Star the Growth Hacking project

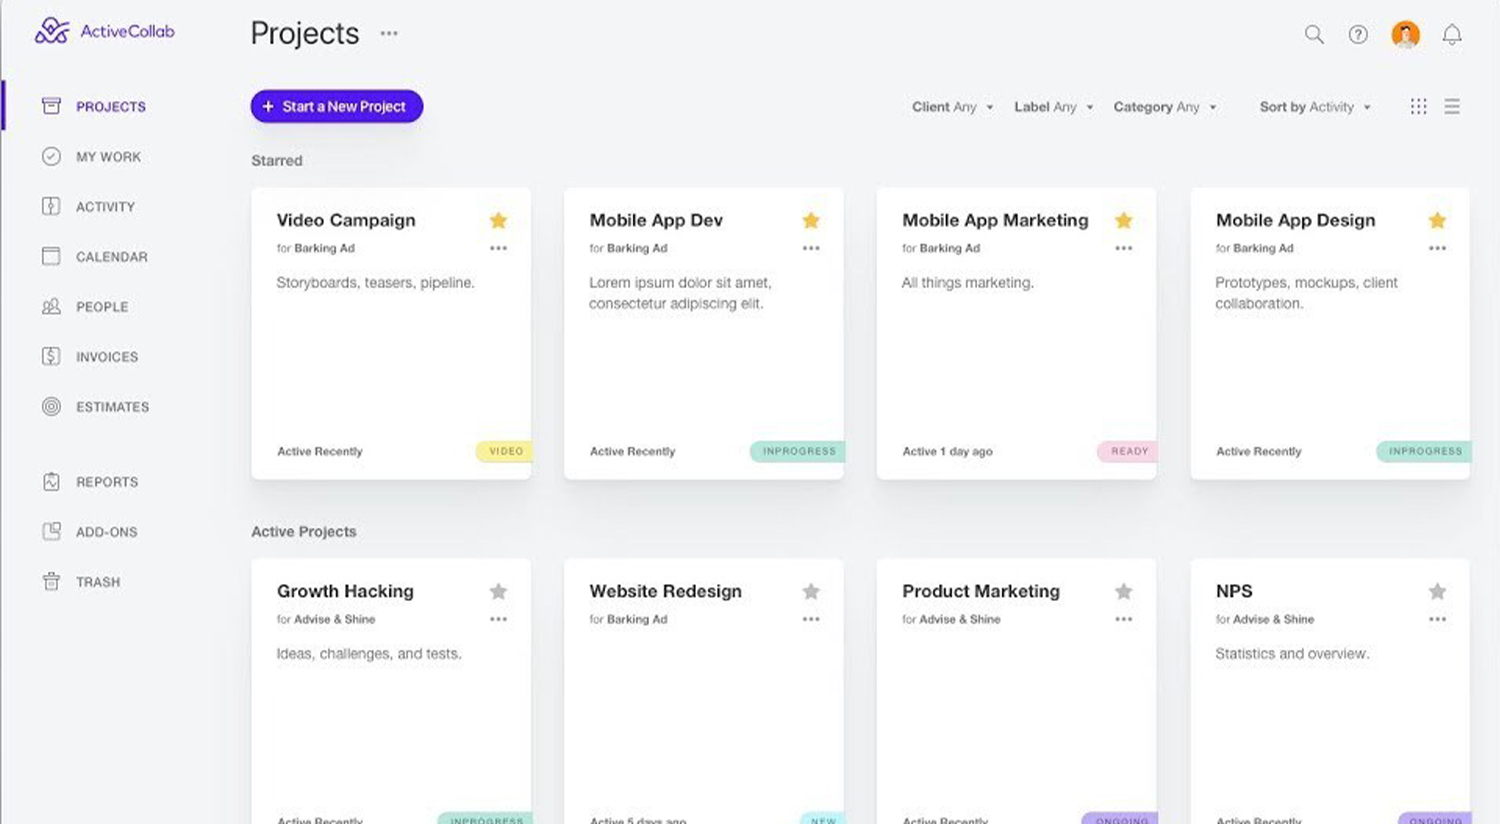tap(498, 591)
